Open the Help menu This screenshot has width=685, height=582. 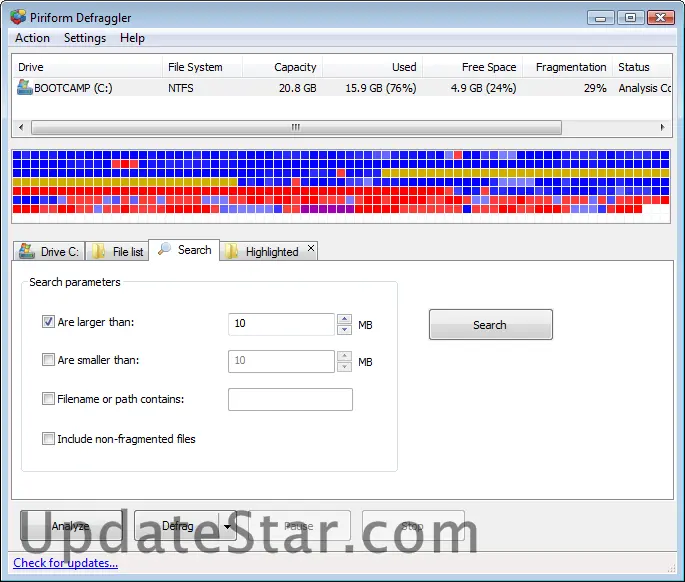click(x=132, y=38)
